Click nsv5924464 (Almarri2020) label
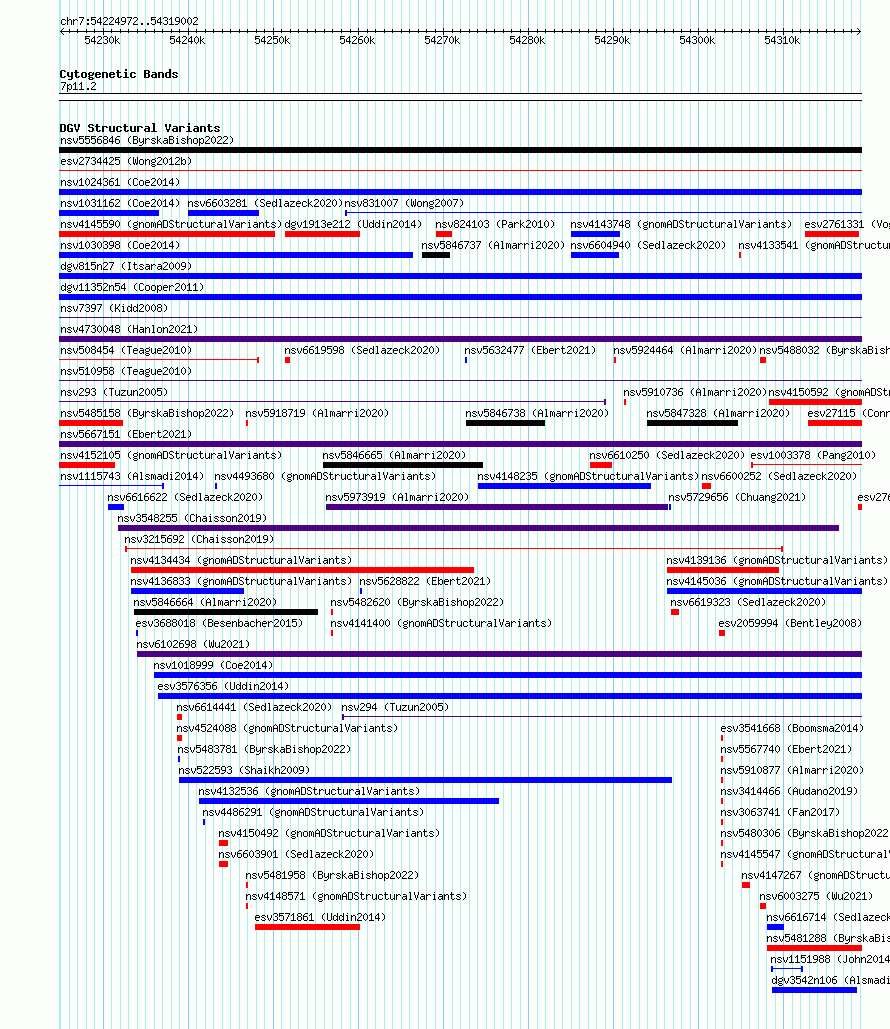This screenshot has width=890, height=1029. pyautogui.click(x=685, y=350)
